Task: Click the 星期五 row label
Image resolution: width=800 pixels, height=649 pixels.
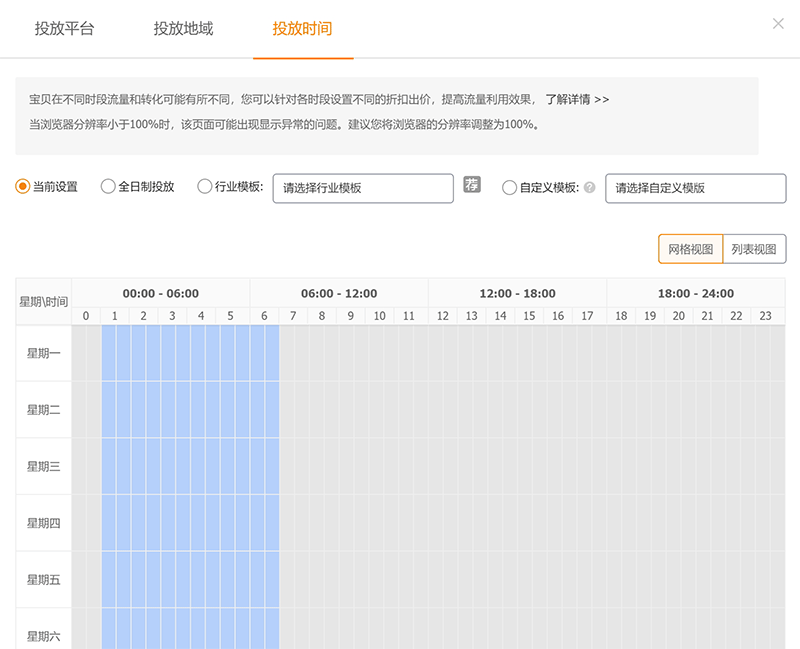Action: (43, 579)
